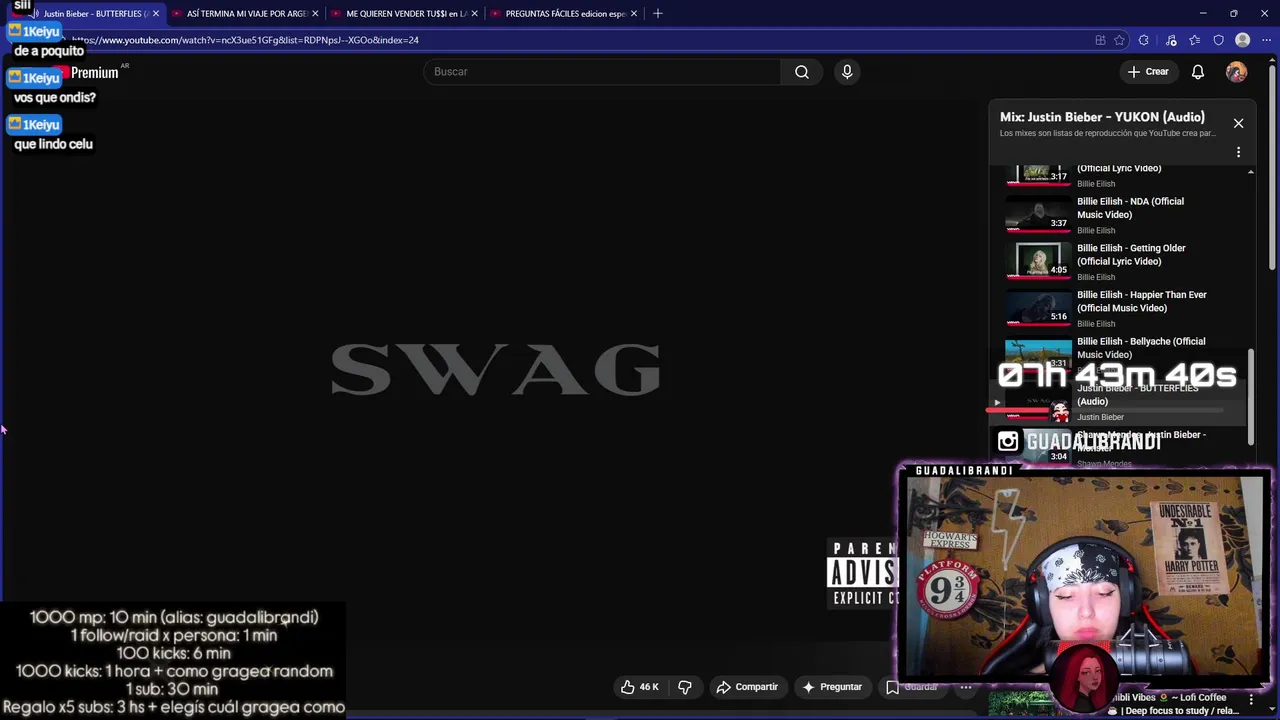Open the YouTube account avatar menu
The image size is (1280, 720).
click(1236, 72)
